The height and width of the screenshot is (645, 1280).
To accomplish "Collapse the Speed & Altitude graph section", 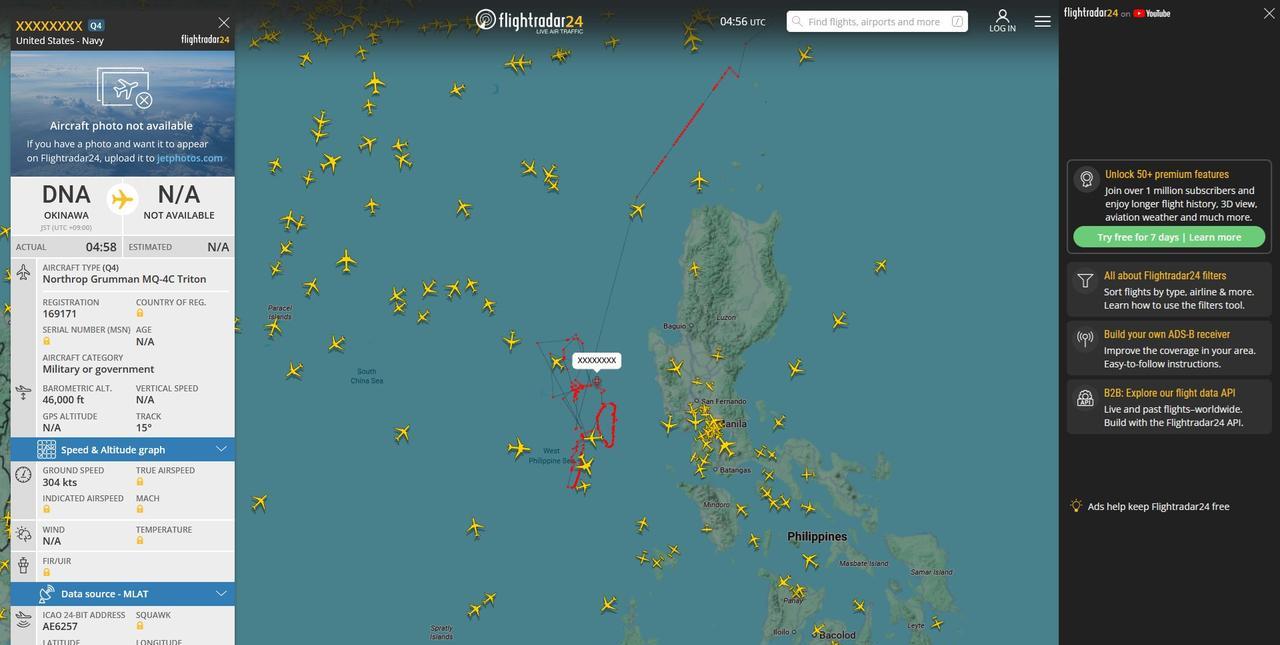I will click(222, 449).
